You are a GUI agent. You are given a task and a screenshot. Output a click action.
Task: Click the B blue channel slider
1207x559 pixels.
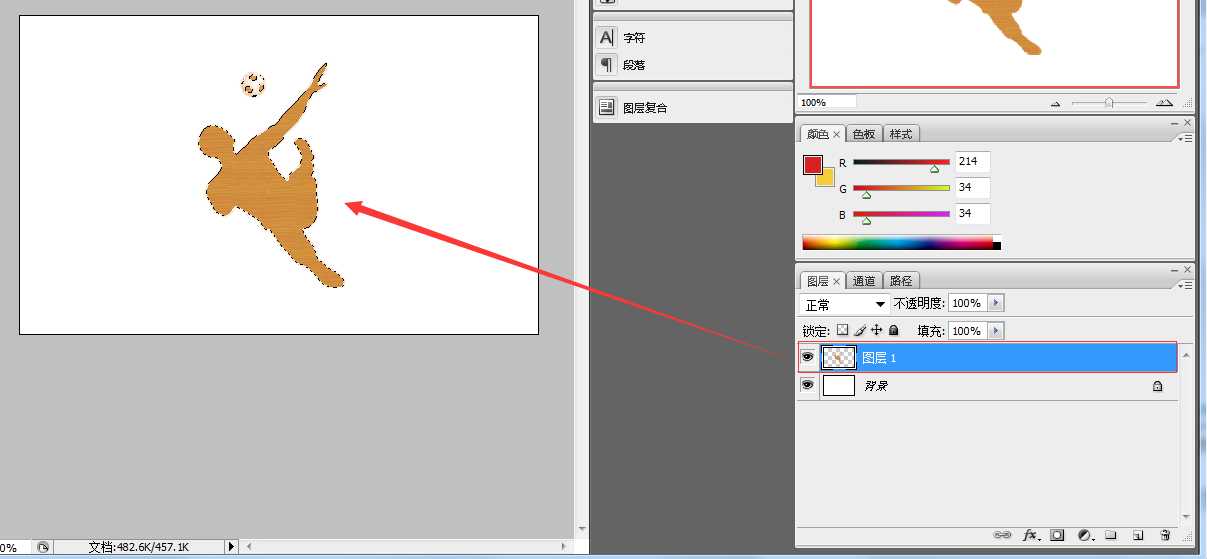point(901,214)
